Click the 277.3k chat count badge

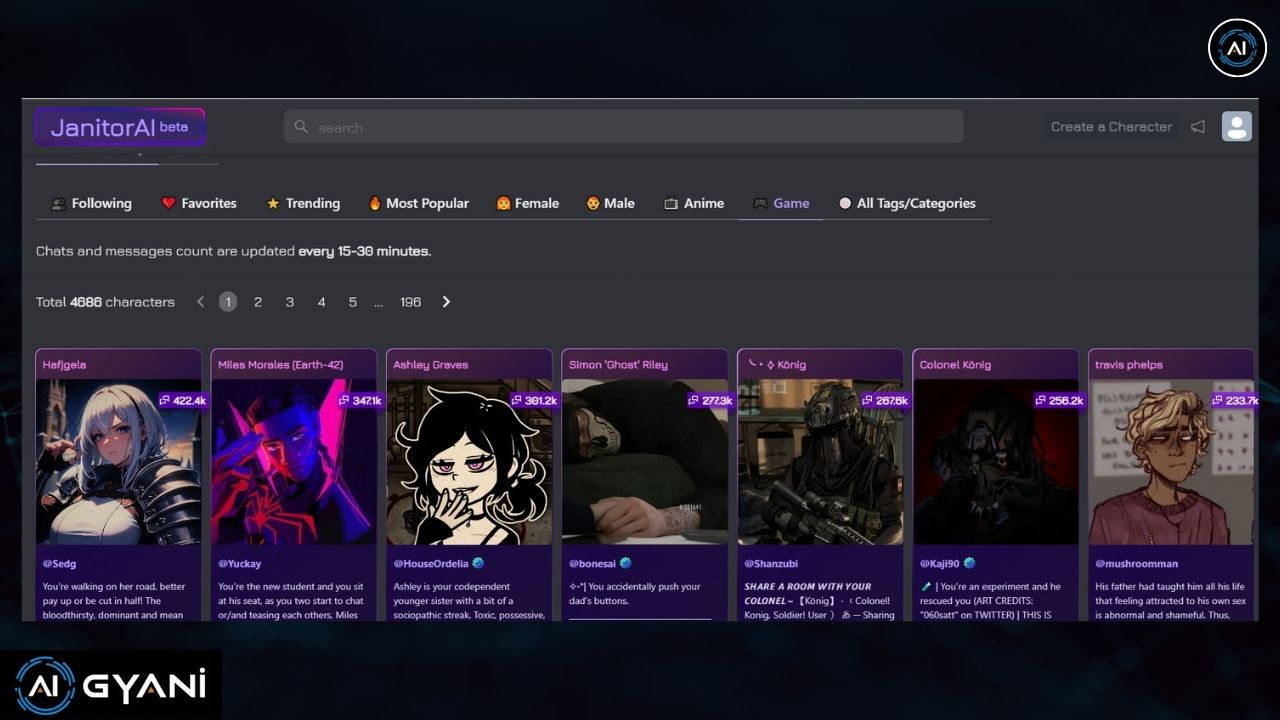coord(709,400)
